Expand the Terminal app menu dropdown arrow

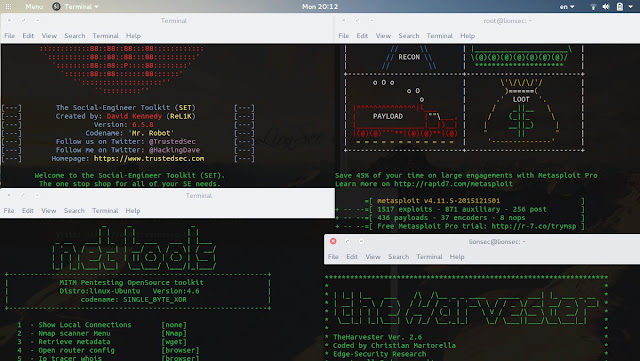97,7
